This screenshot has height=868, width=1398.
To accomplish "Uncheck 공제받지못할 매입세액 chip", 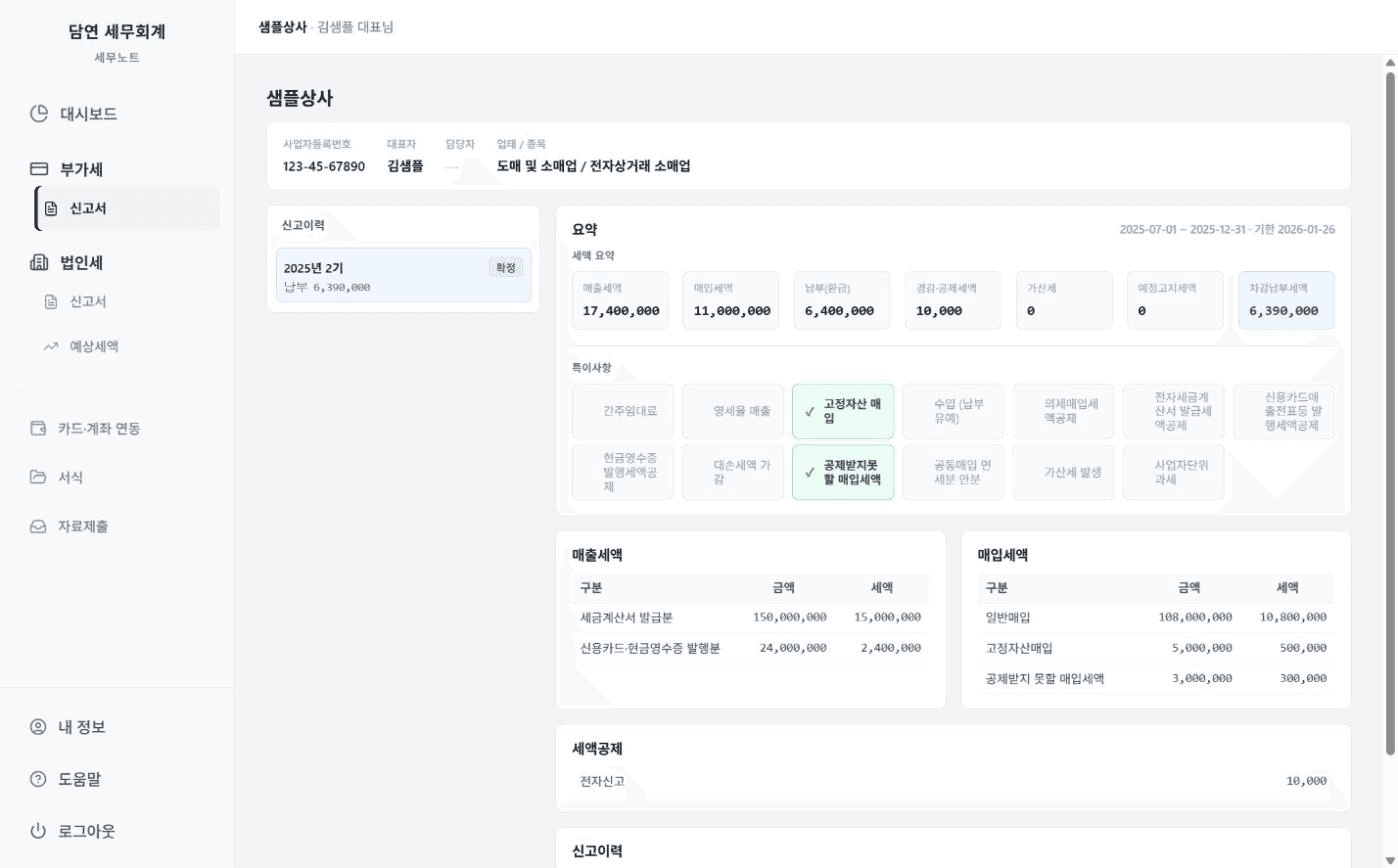I will [843, 472].
